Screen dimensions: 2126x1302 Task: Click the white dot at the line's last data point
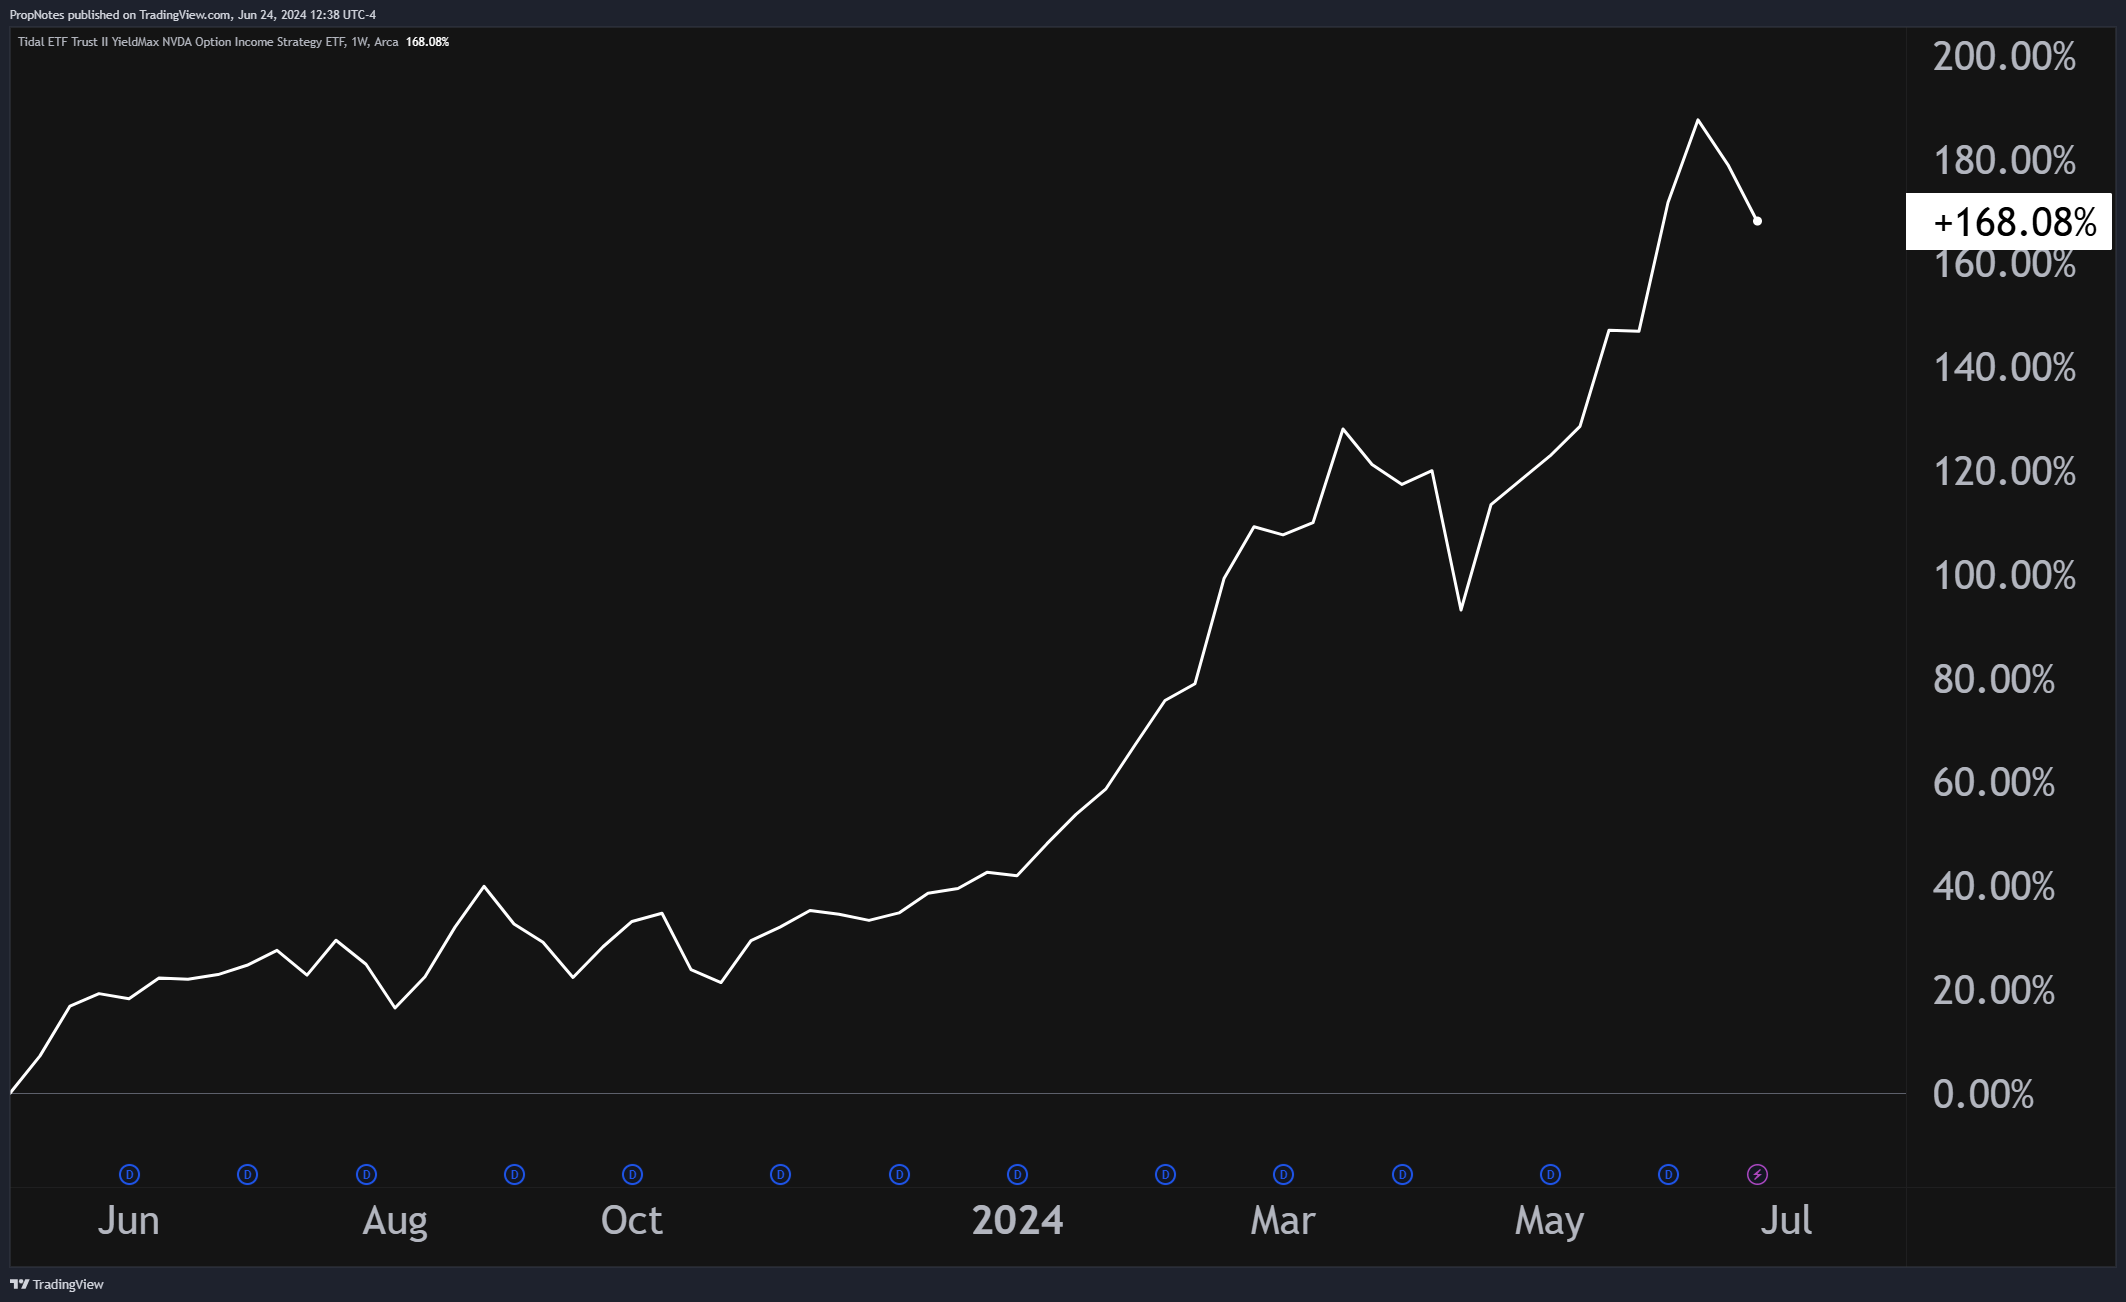click(x=1757, y=220)
